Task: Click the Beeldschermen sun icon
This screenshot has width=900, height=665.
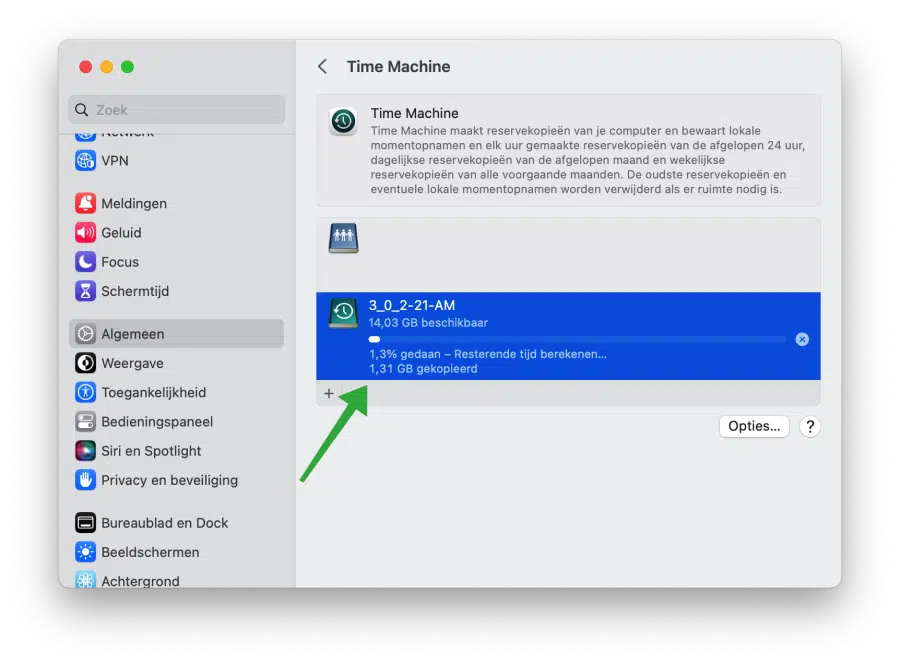Action: tap(86, 552)
